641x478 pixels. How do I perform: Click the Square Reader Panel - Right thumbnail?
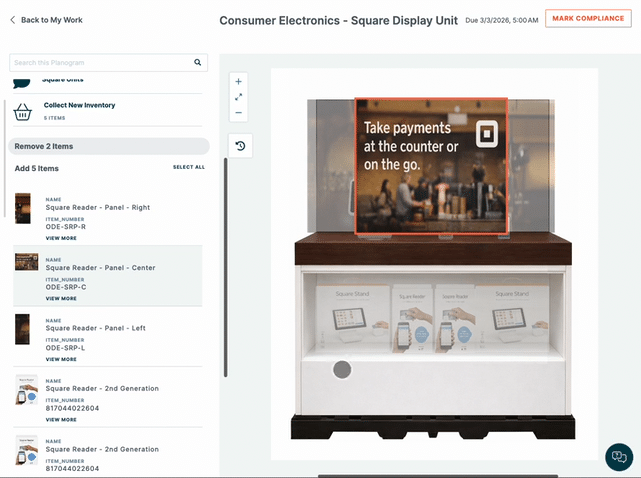[x=23, y=208]
